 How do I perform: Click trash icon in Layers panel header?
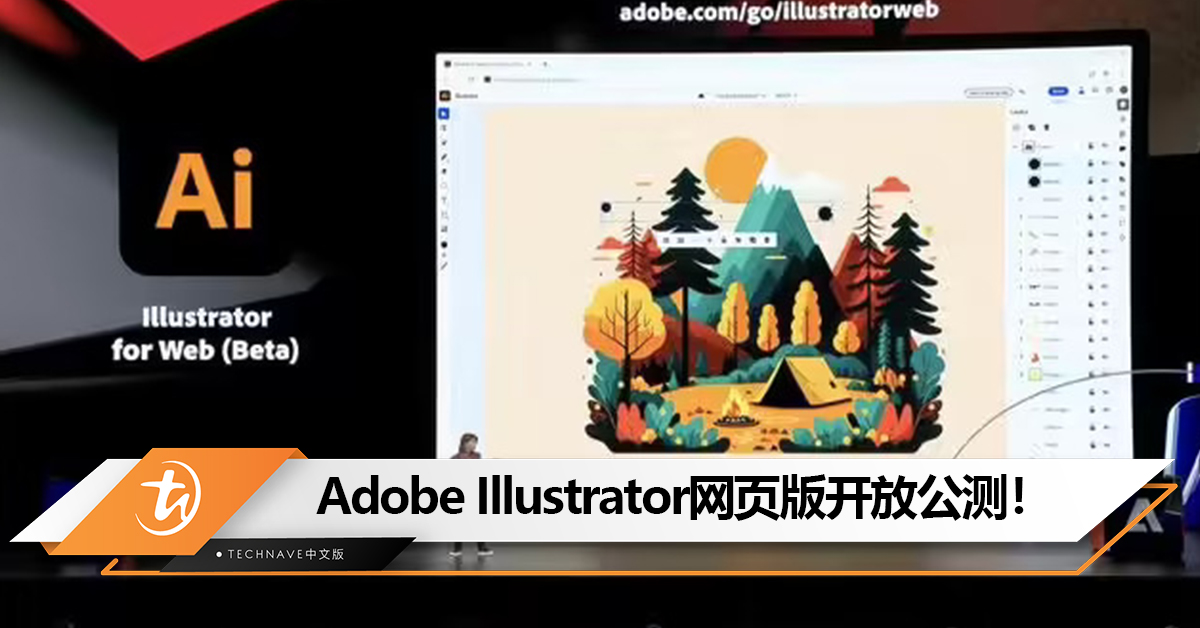1046,127
